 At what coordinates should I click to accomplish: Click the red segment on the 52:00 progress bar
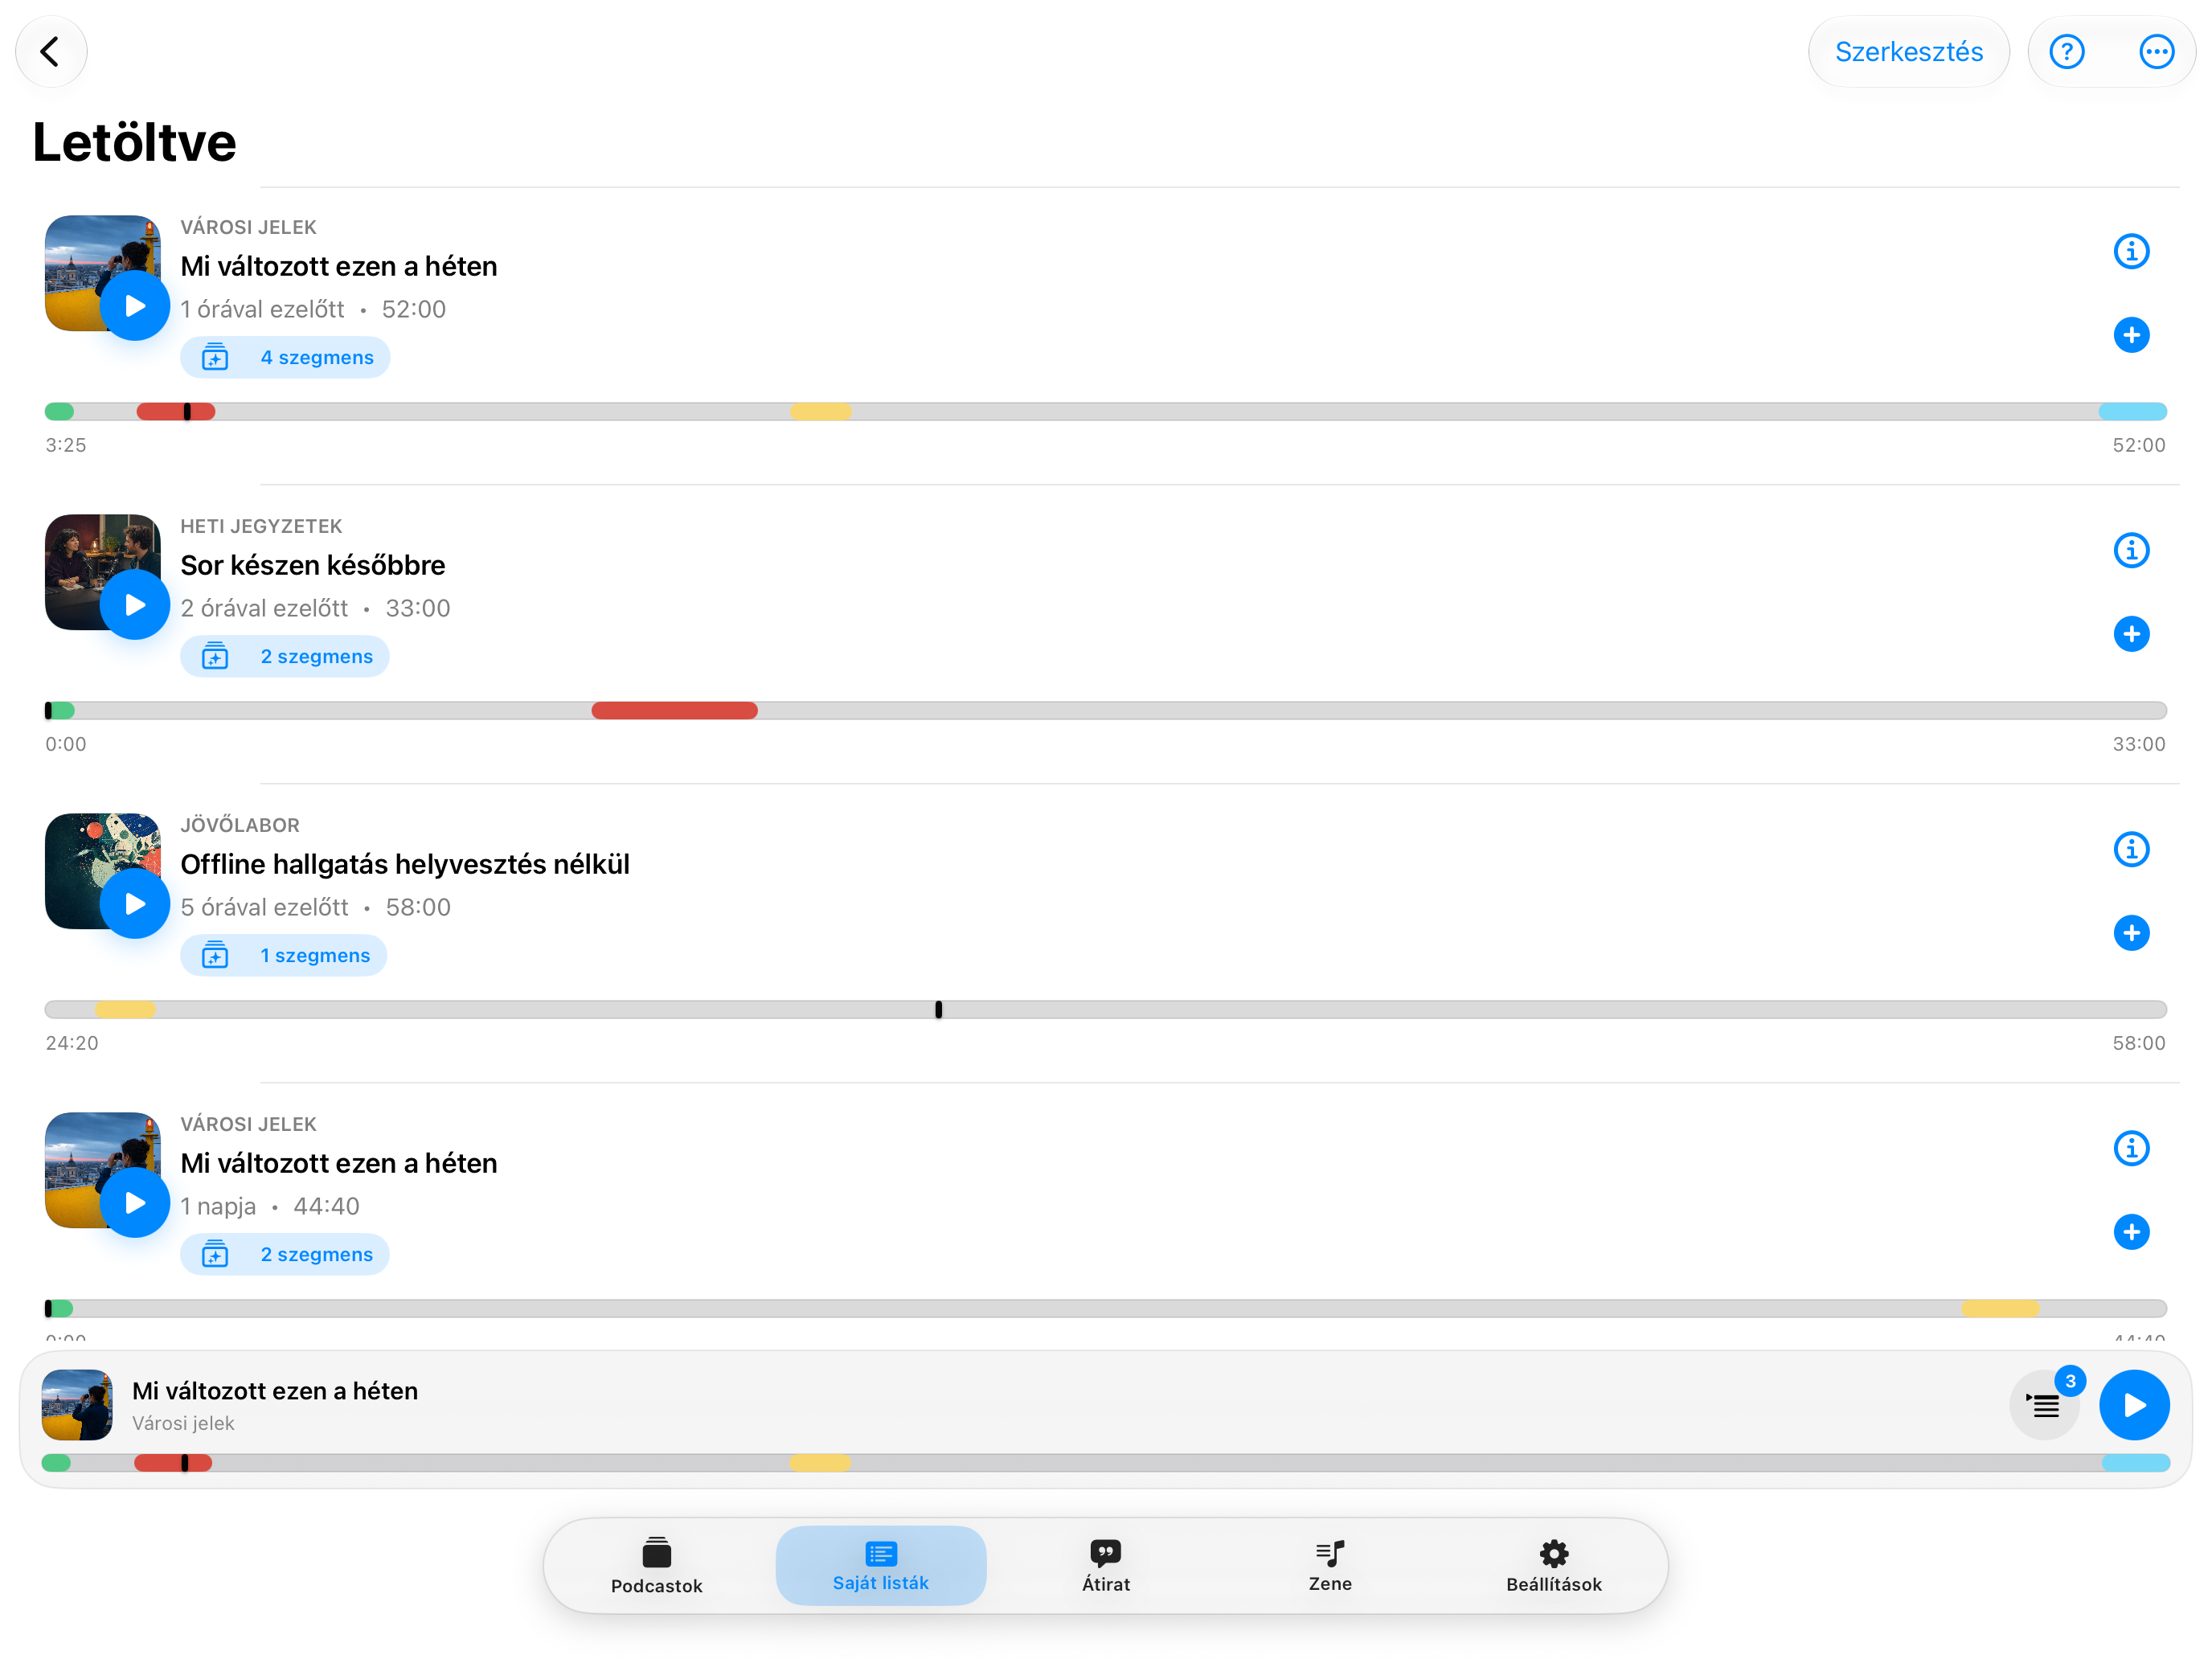[x=175, y=412]
